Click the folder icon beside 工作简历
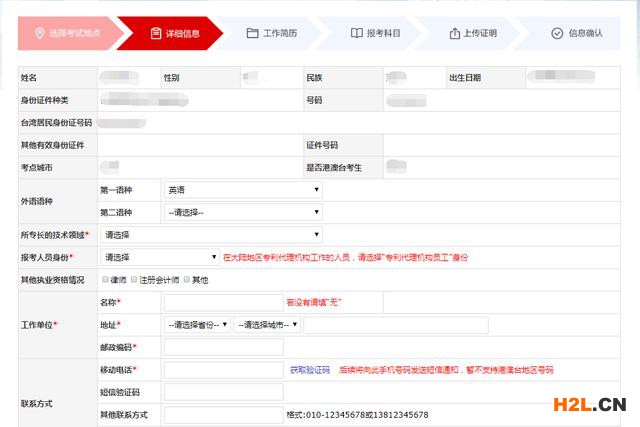Viewport: 640px width, 427px height. click(252, 33)
